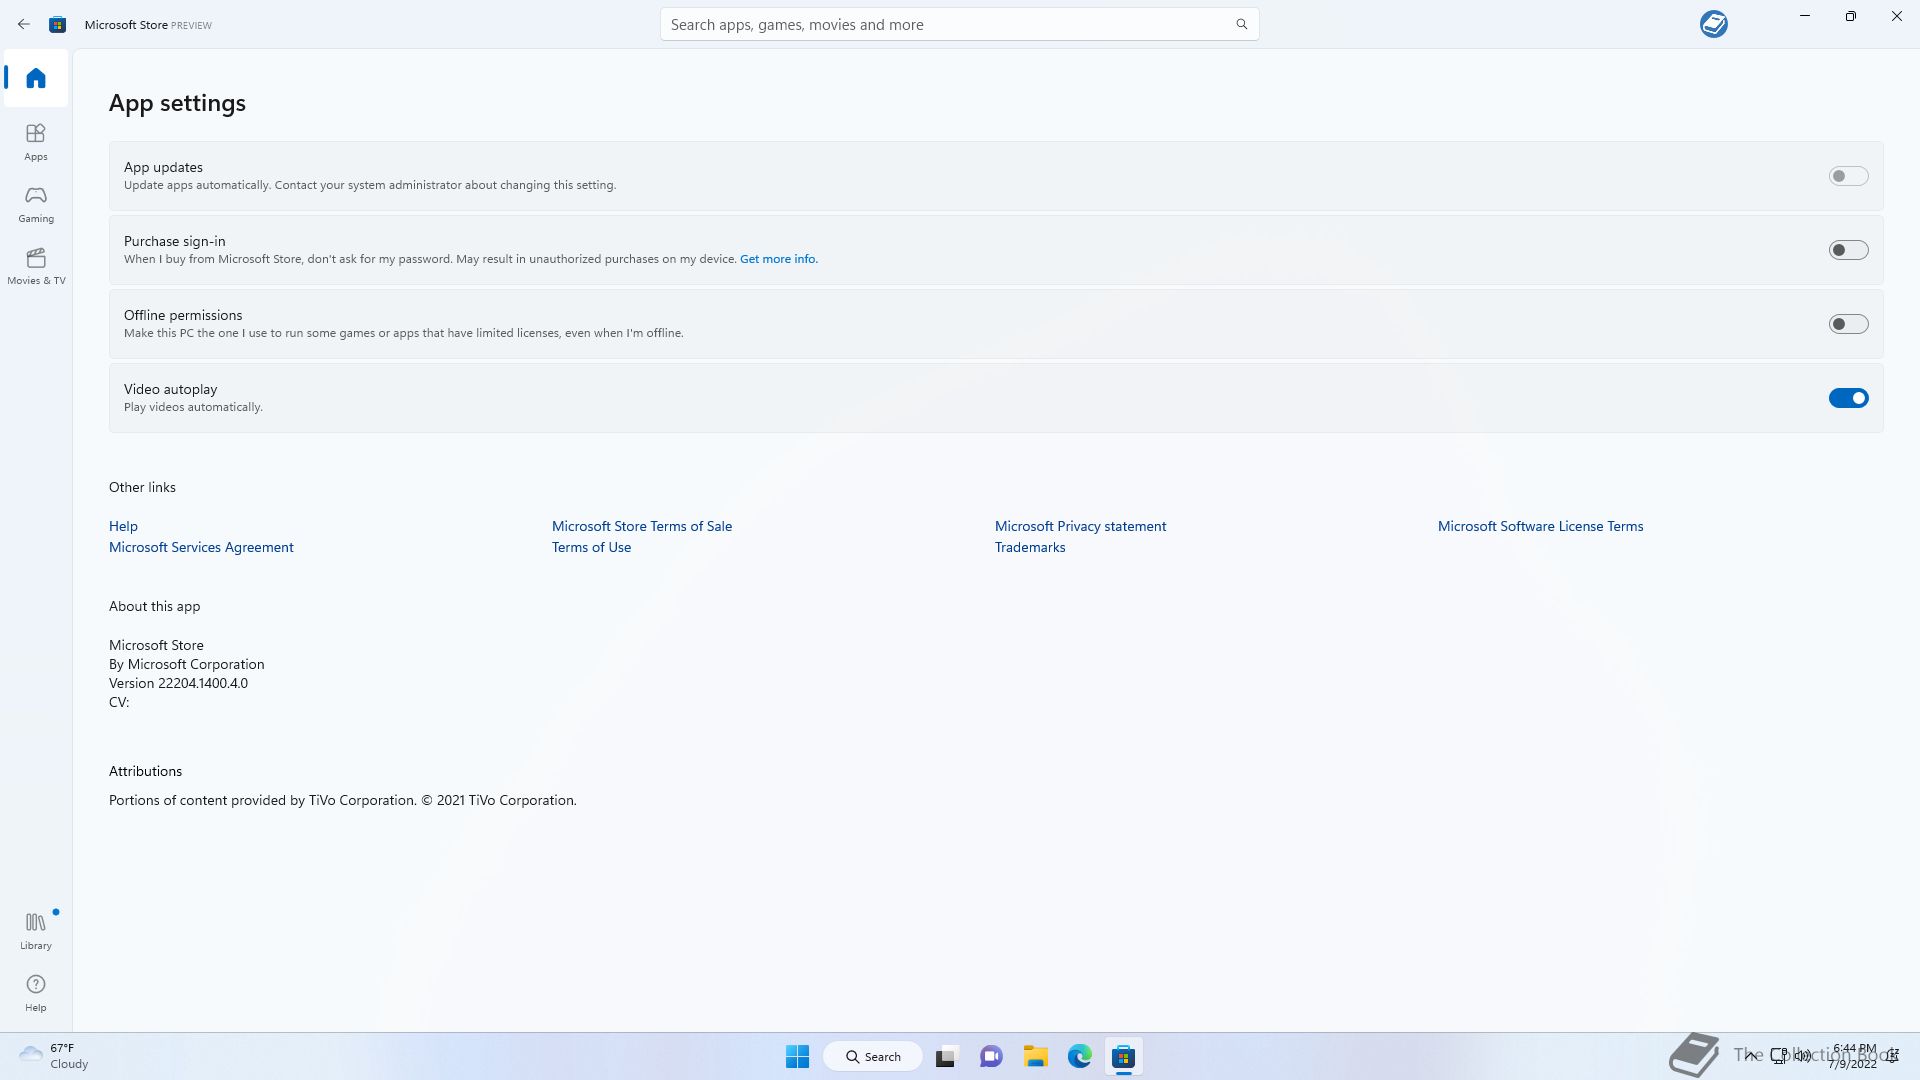Click the Microsoft Store logo icon
This screenshot has height=1080, width=1920.
(x=58, y=24)
